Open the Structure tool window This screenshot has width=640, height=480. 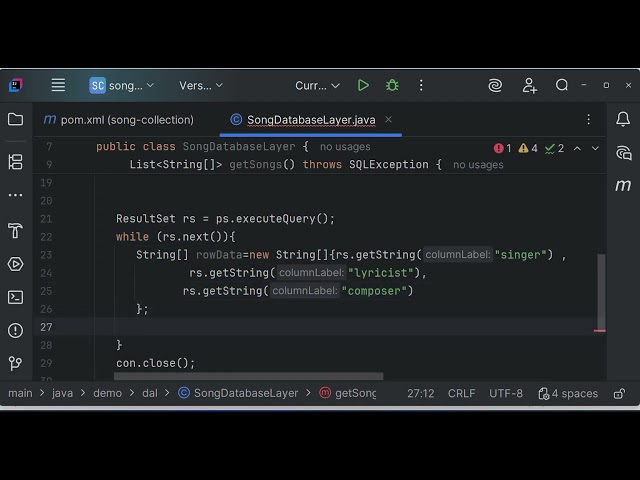pyautogui.click(x=15, y=161)
